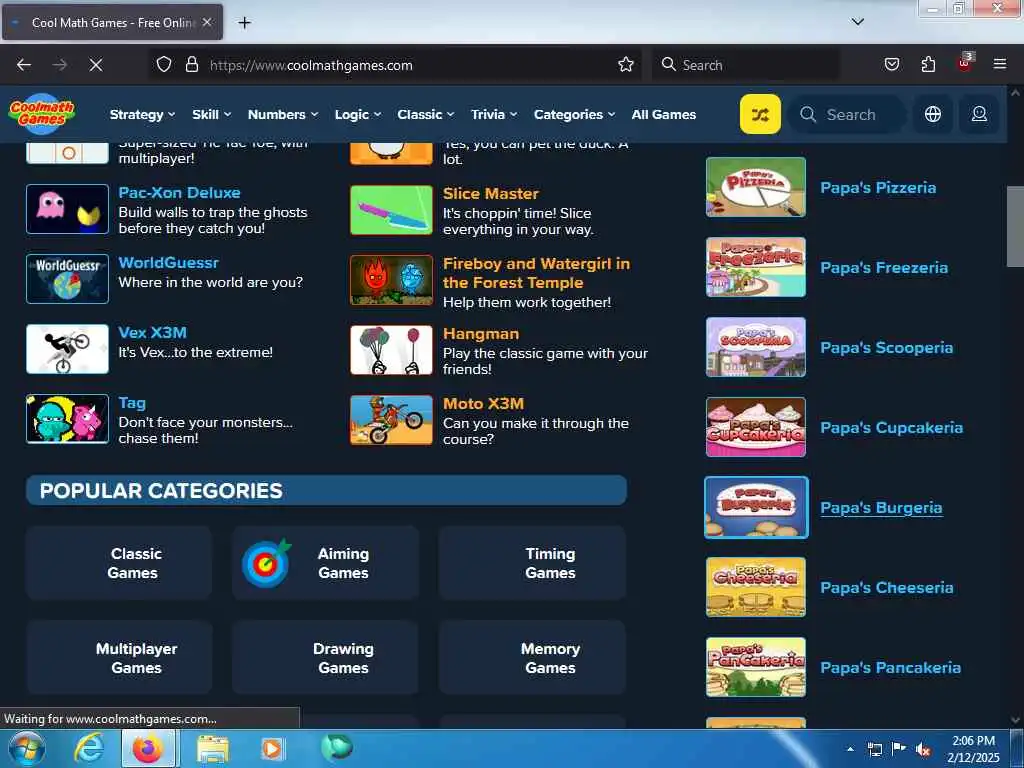Open Papa's Cupcakeria link
The image size is (1024, 768).
pyautogui.click(x=891, y=428)
